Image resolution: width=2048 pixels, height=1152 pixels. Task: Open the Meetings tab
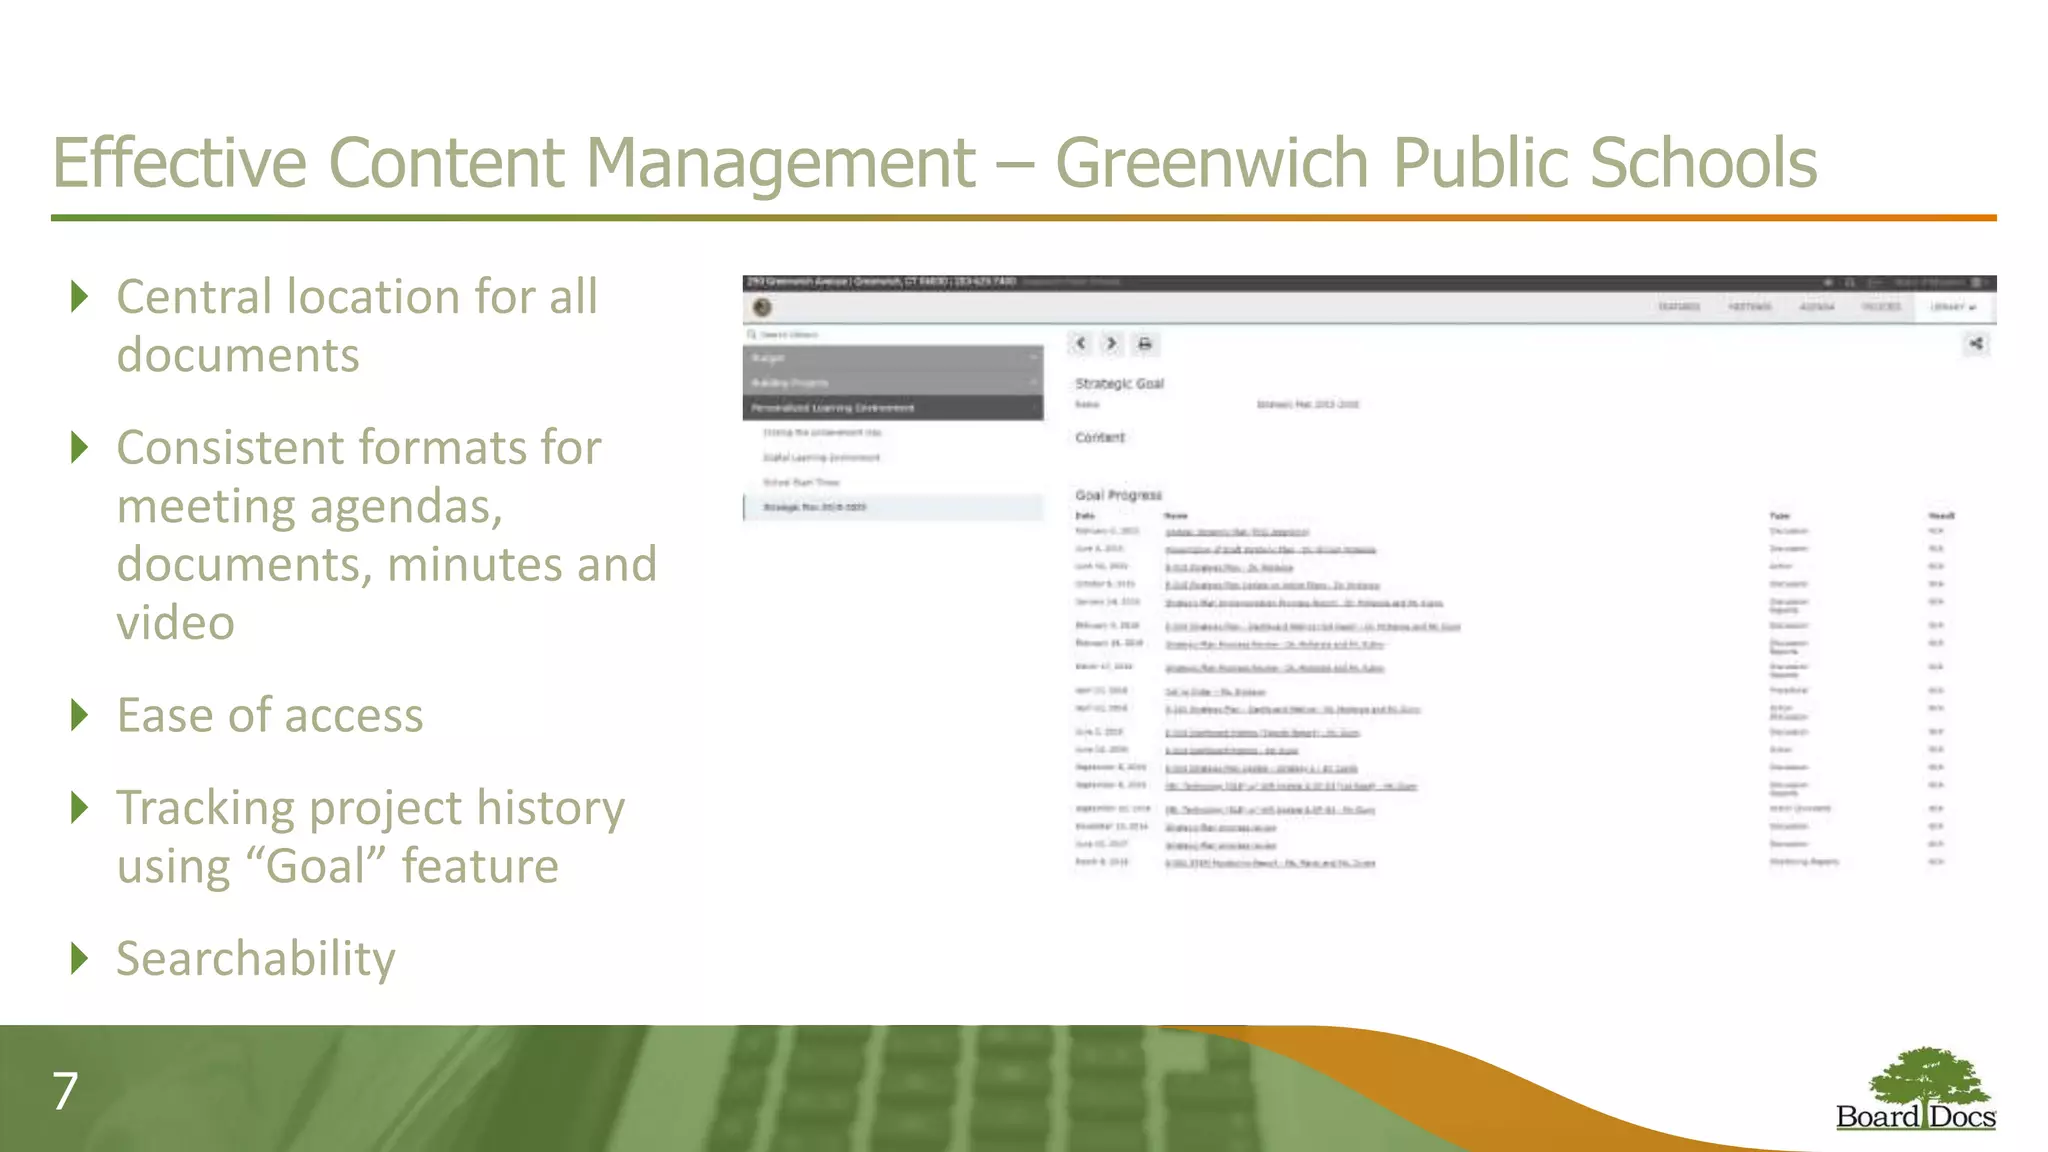[1750, 307]
